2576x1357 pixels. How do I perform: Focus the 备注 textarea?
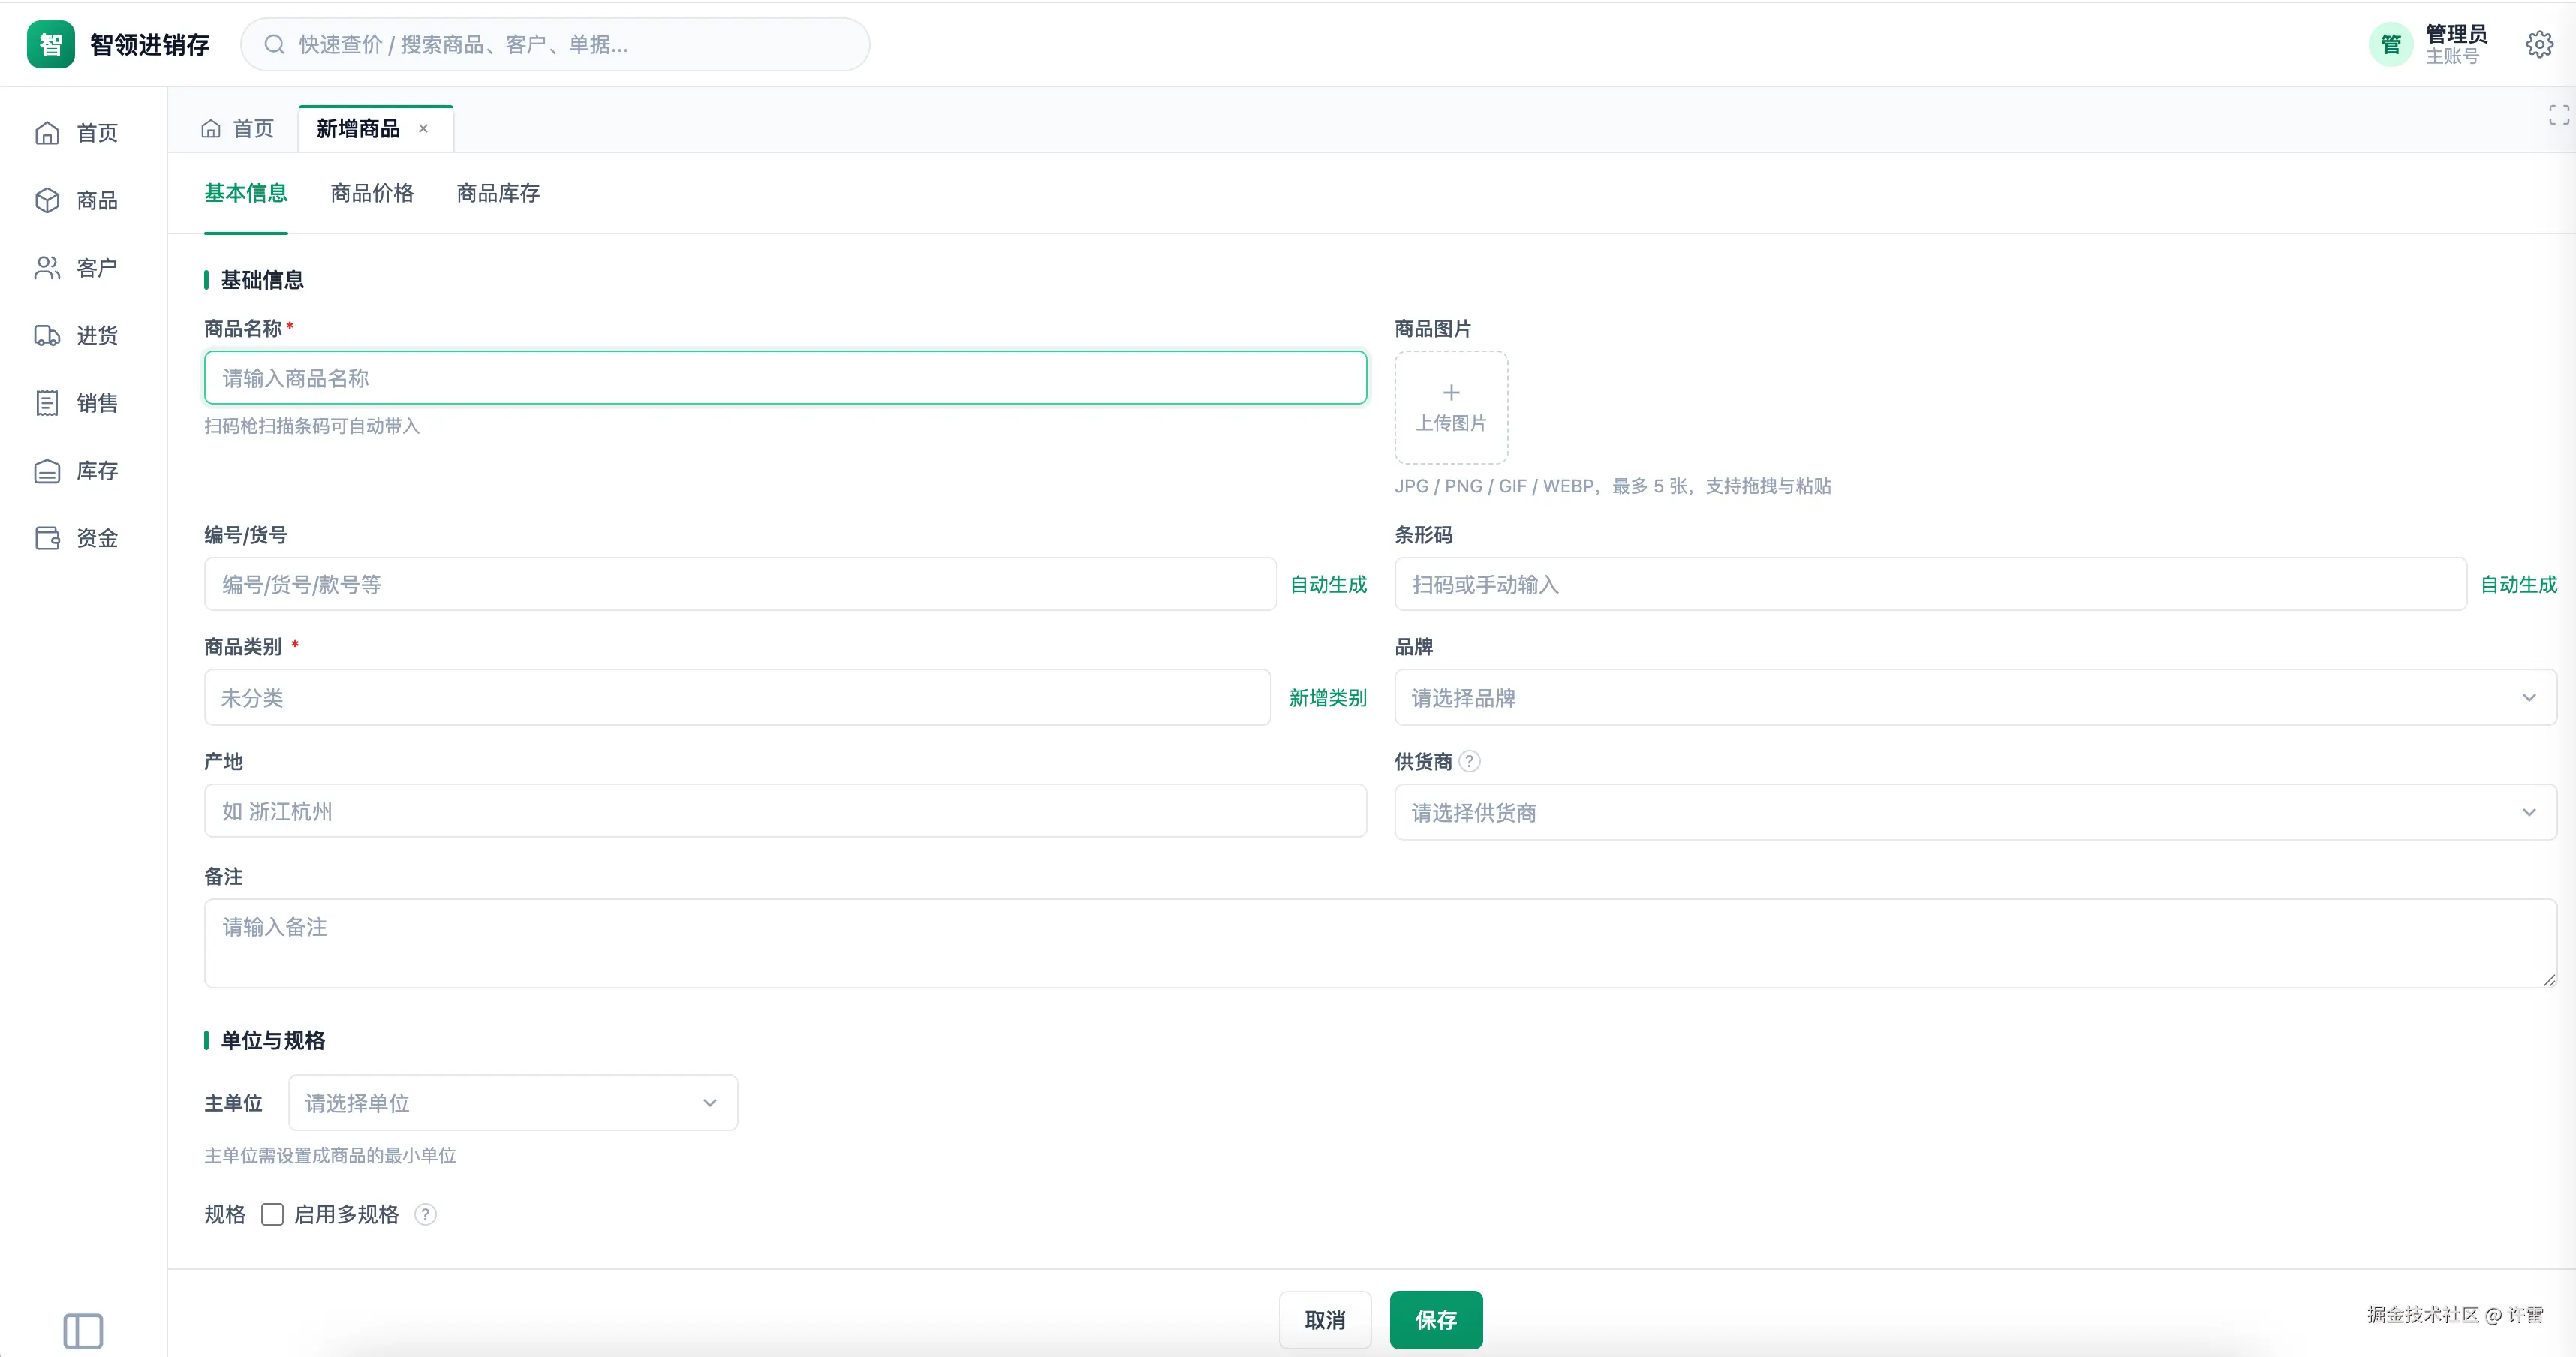pyautogui.click(x=1380, y=943)
